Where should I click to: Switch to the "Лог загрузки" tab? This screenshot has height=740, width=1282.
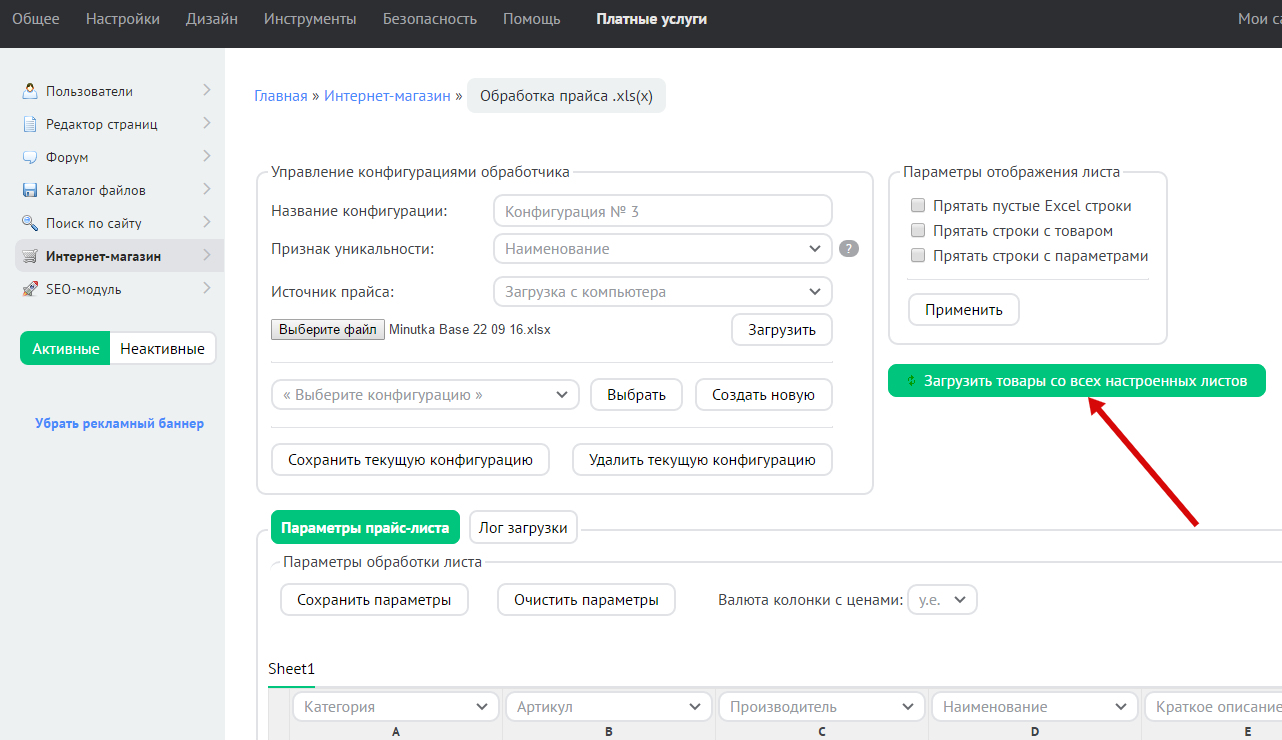click(523, 528)
